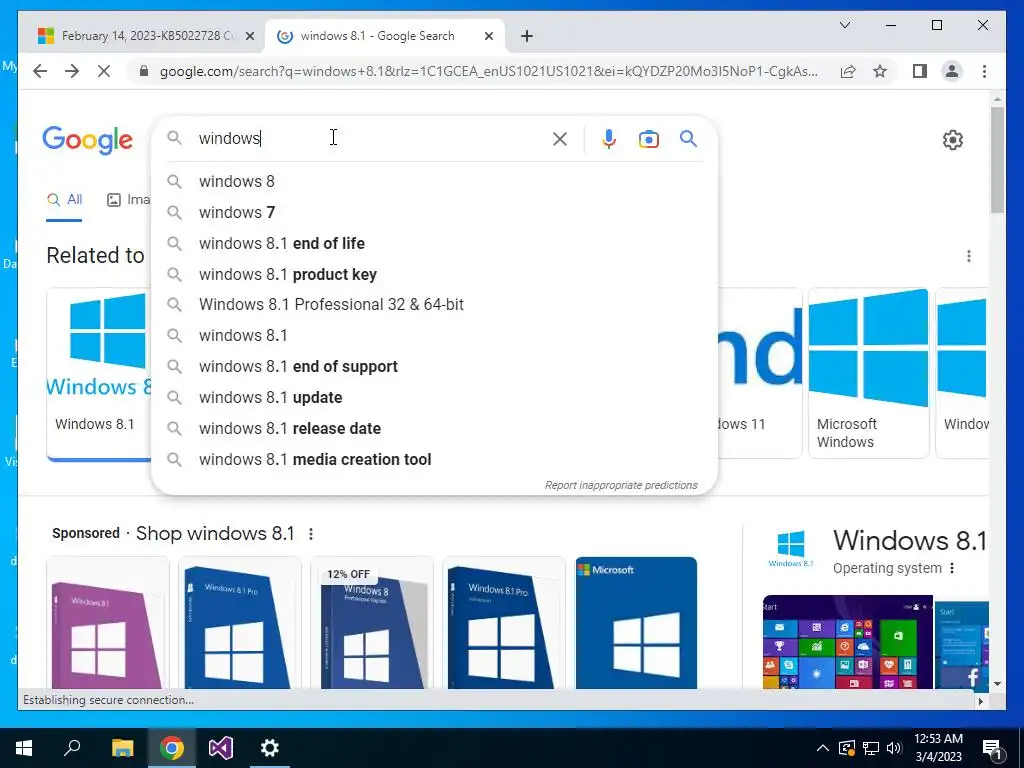Click the volume speaker tray icon
This screenshot has width=1024, height=768.
894,748
